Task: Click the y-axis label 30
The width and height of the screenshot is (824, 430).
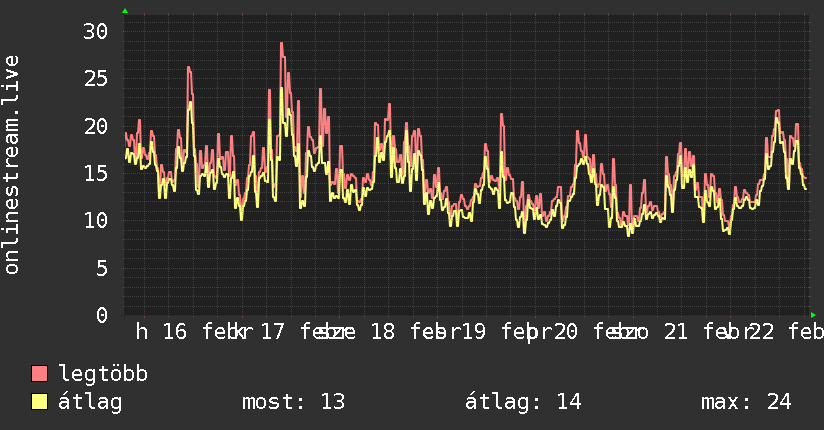Action: pos(95,32)
